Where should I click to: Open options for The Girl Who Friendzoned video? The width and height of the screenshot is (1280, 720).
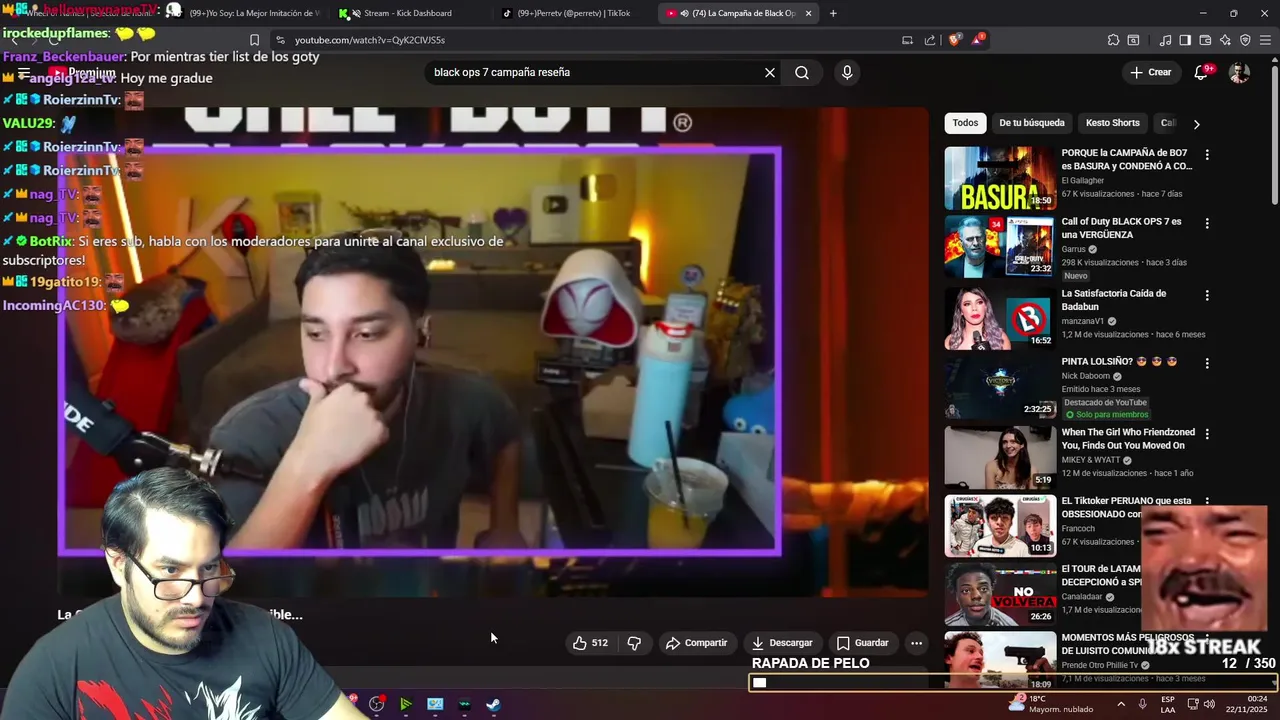coord(1207,434)
